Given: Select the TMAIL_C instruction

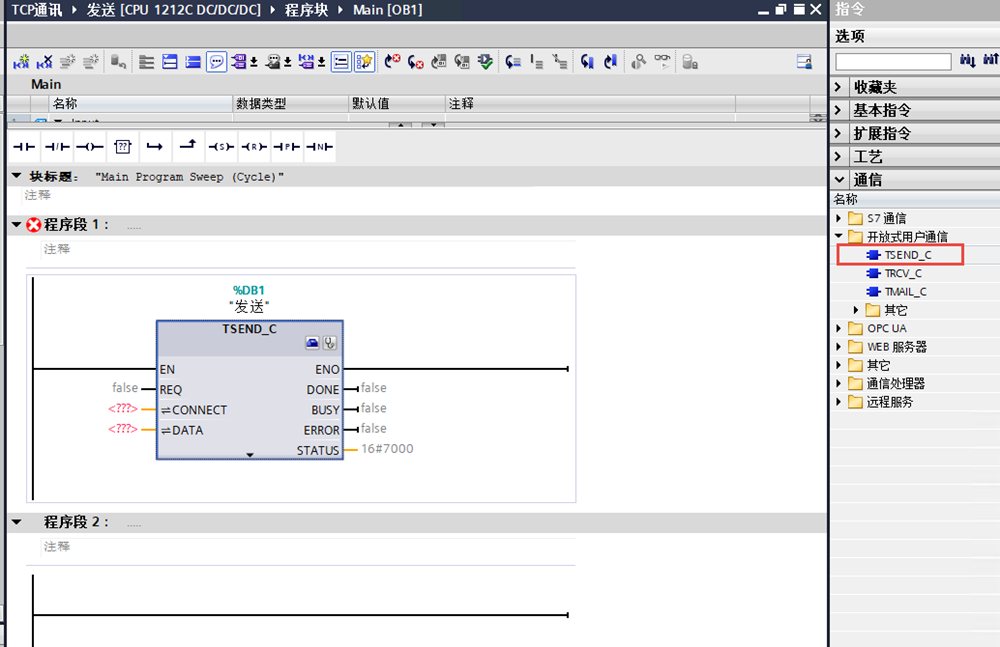Looking at the screenshot, I should pyautogui.click(x=904, y=291).
